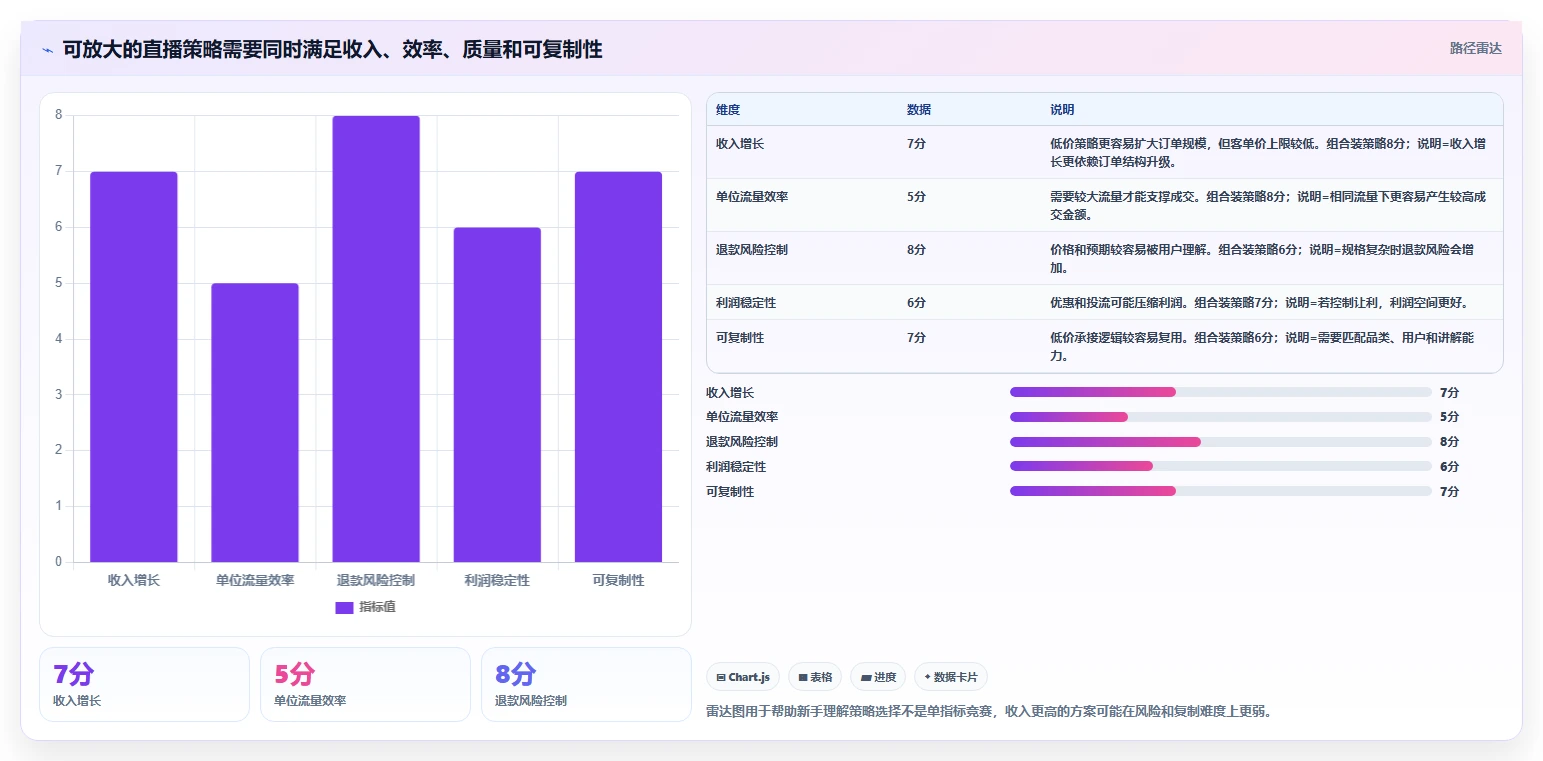Click the 退款风险控制 bar in chart
The image size is (1543, 761).
(376, 339)
